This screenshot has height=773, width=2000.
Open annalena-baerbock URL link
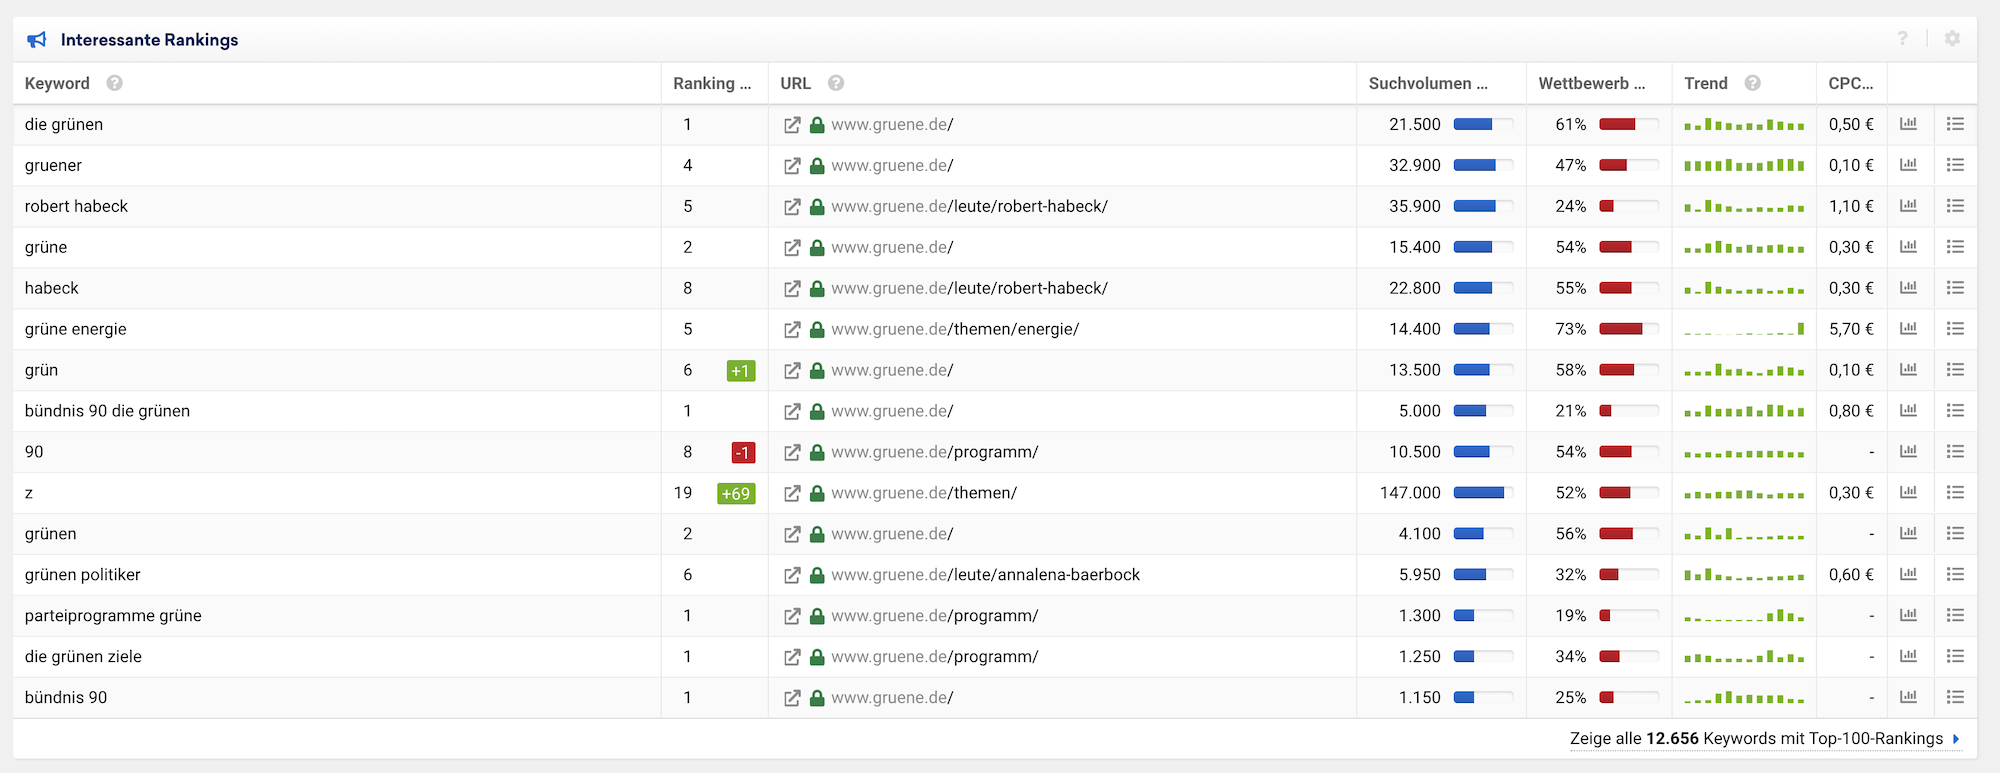985,576
